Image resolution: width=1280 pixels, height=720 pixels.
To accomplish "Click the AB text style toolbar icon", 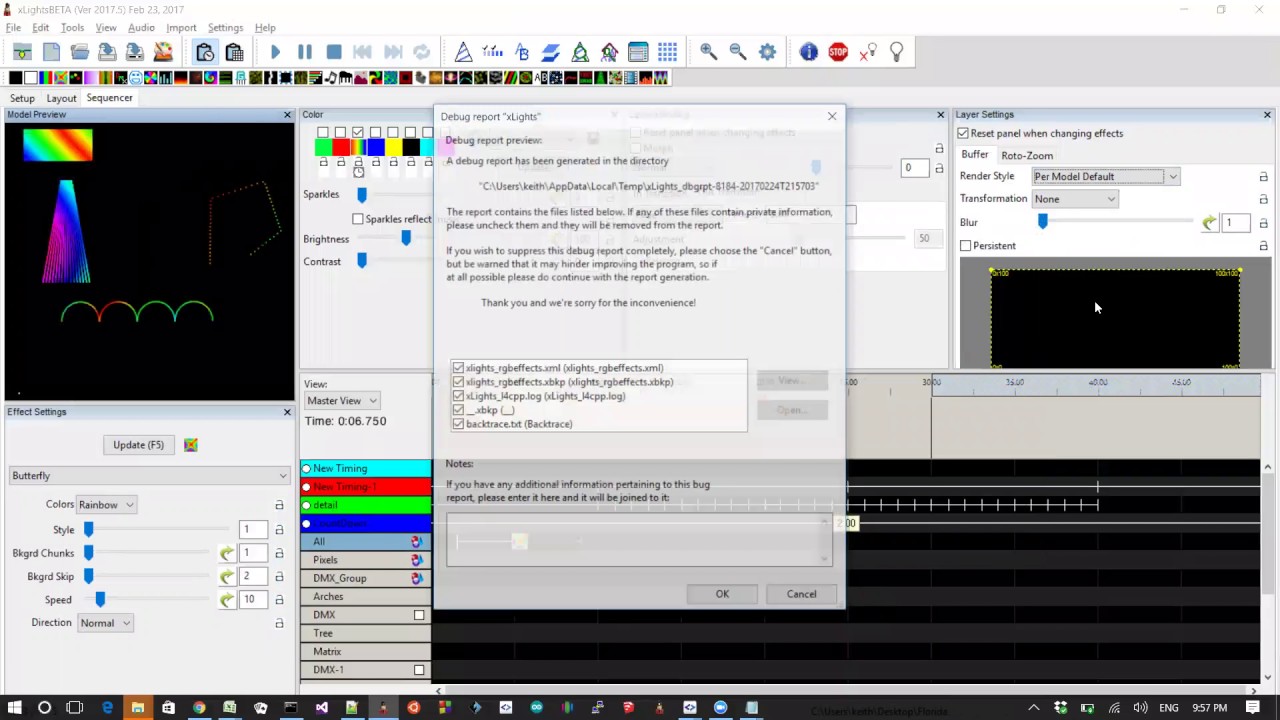I will (521, 52).
